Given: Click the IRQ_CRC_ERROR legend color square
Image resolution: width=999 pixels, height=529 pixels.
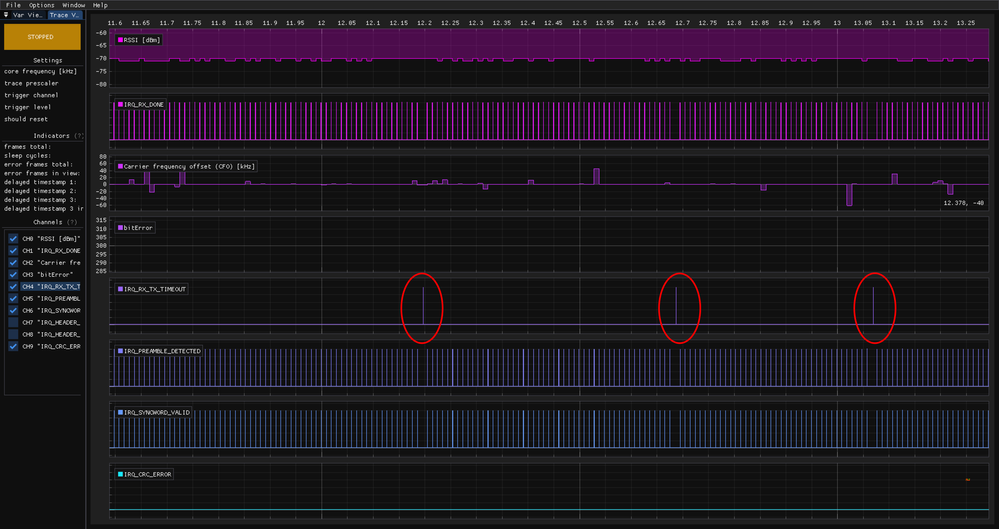Looking at the screenshot, I should (120, 475).
